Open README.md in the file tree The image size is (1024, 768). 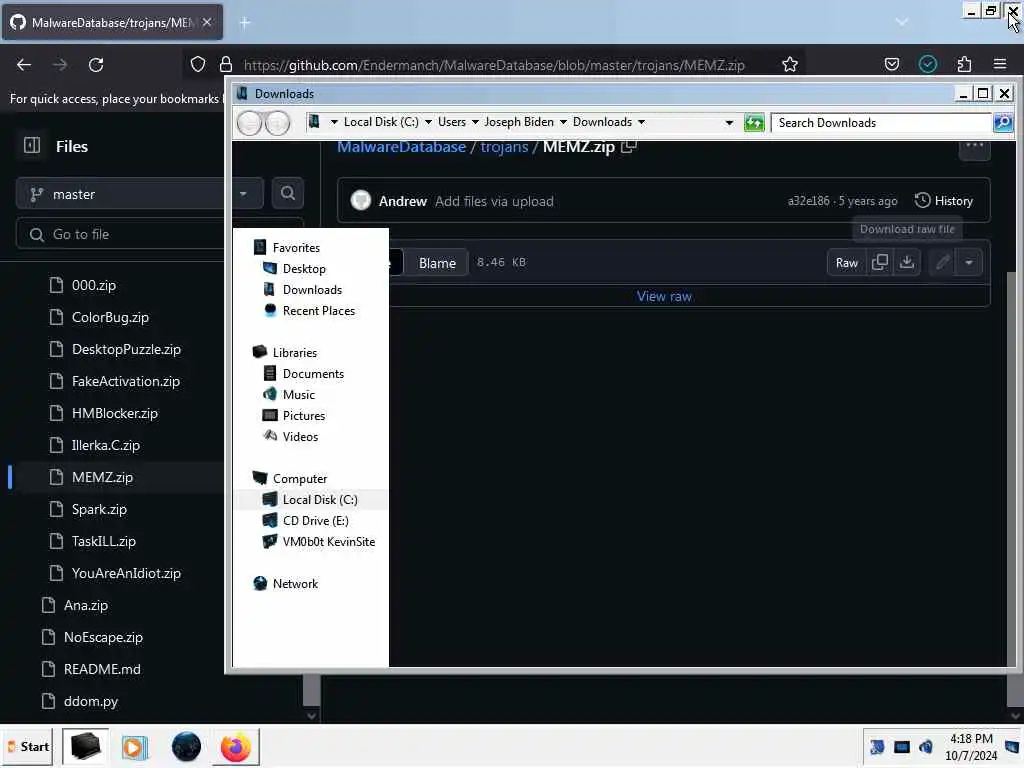point(102,669)
